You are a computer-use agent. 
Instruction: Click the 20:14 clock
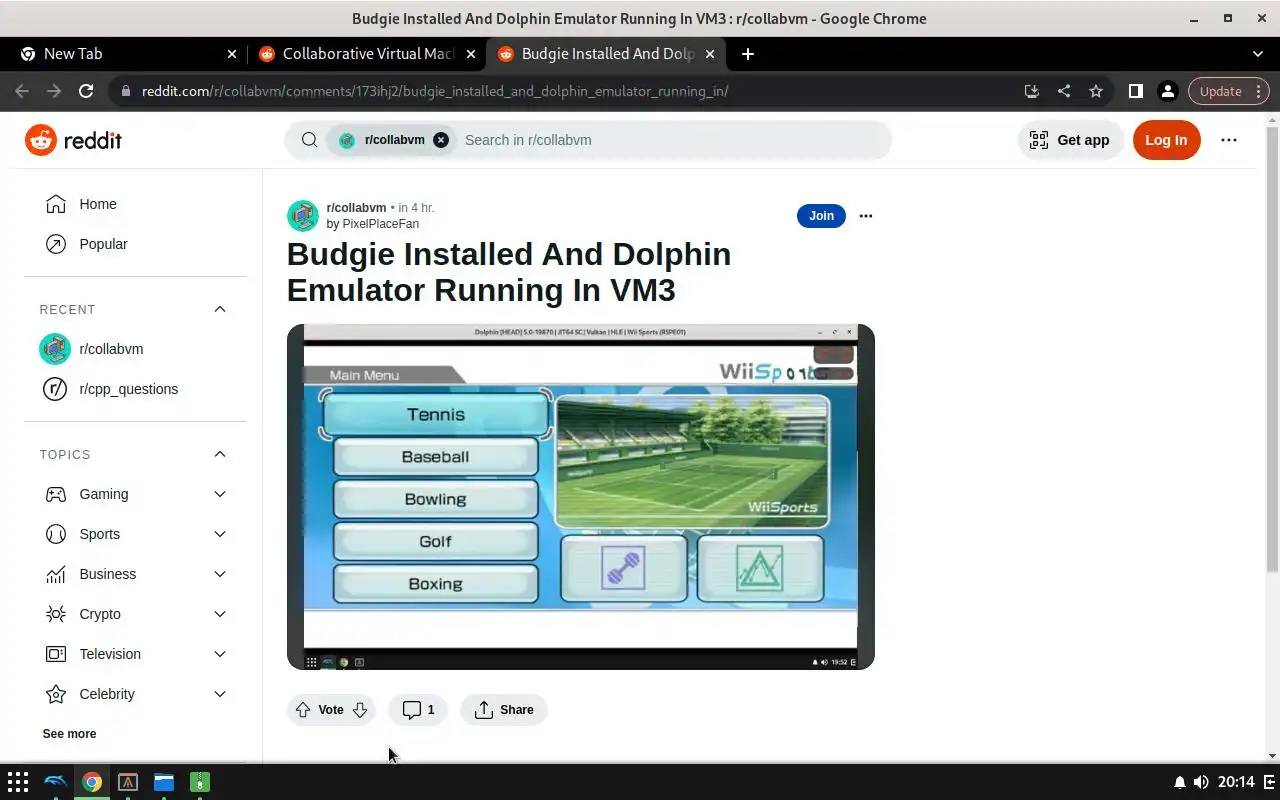point(1237,782)
